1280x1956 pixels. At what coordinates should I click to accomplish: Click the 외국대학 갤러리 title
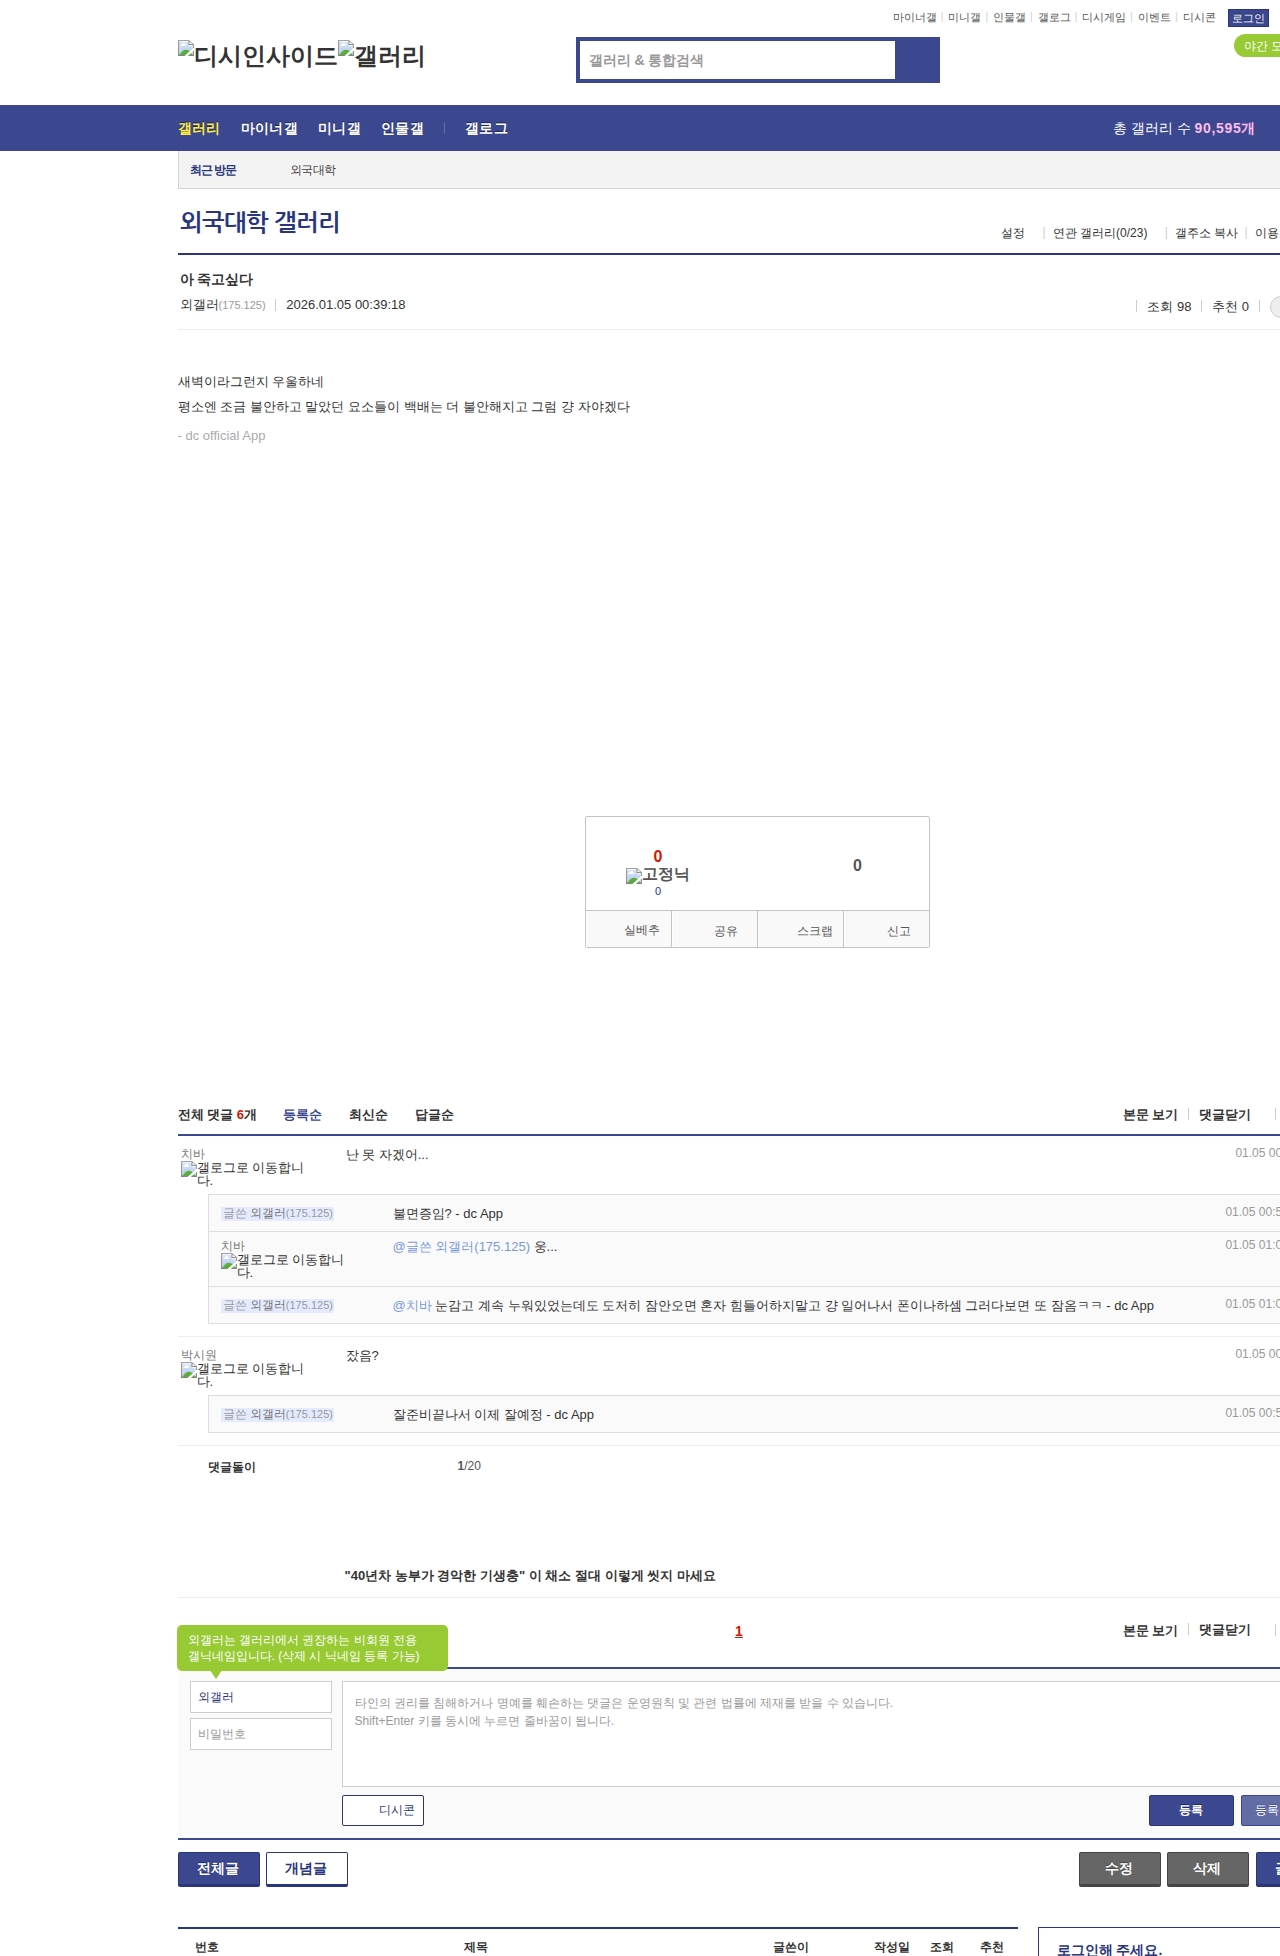(x=260, y=222)
